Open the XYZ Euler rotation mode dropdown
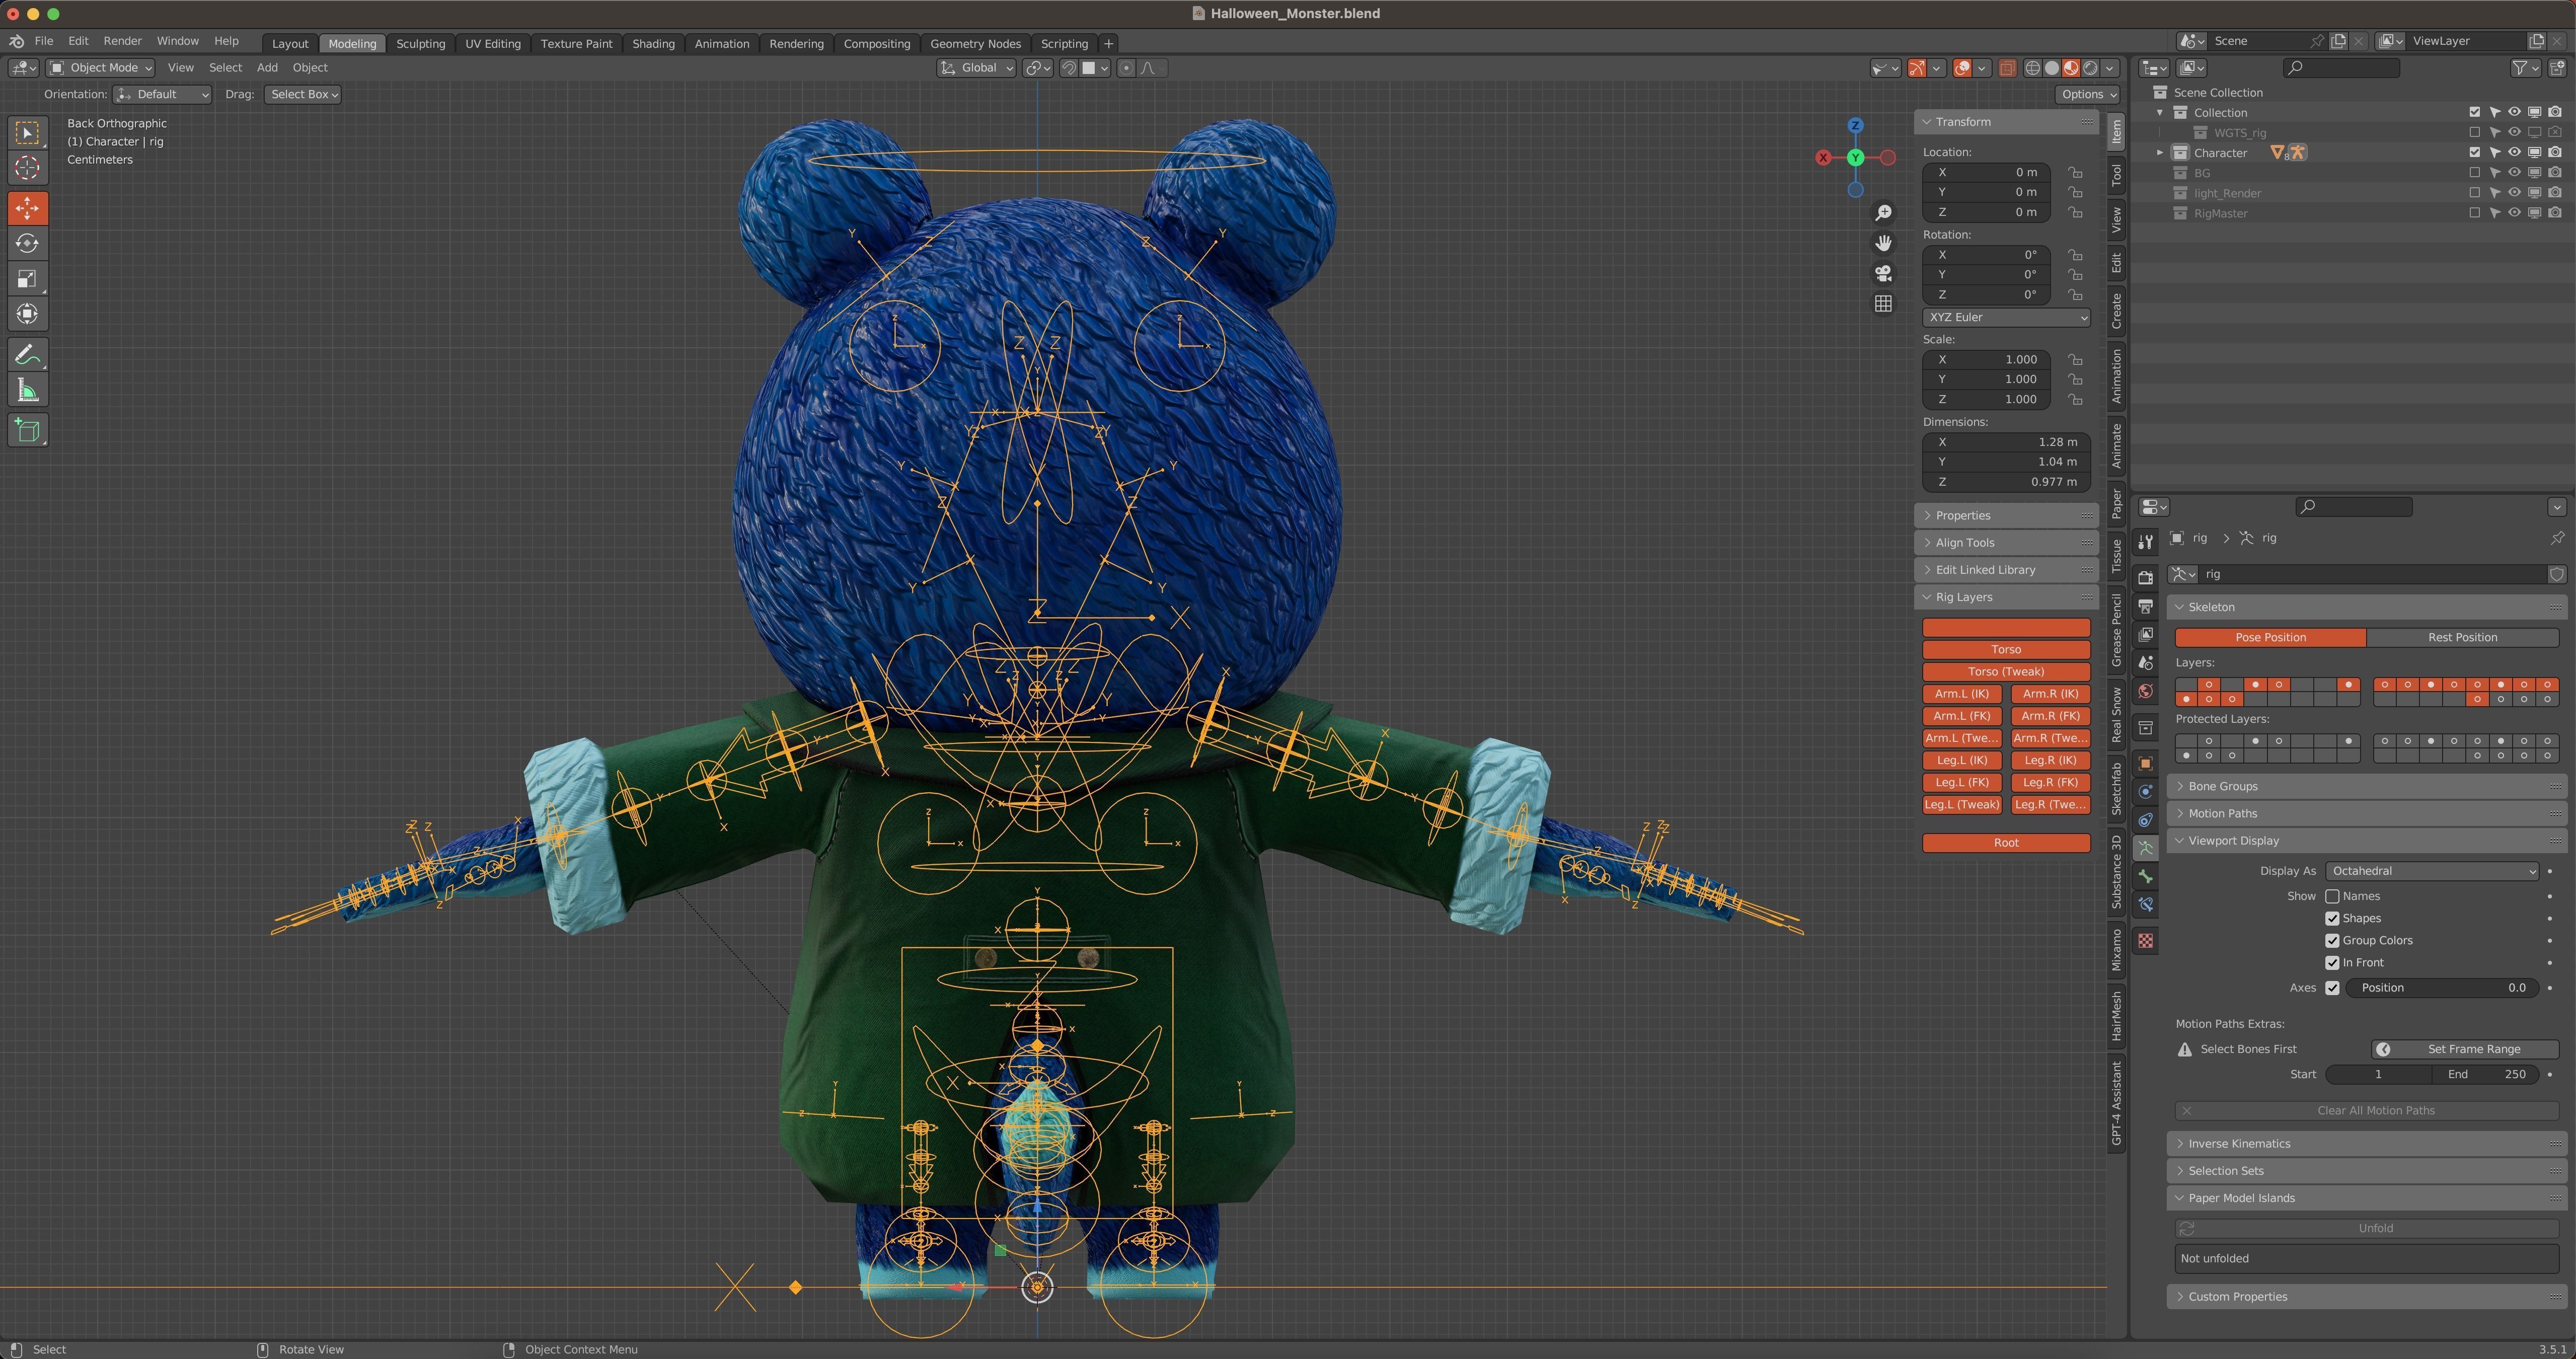This screenshot has width=2576, height=1359. click(x=2006, y=317)
